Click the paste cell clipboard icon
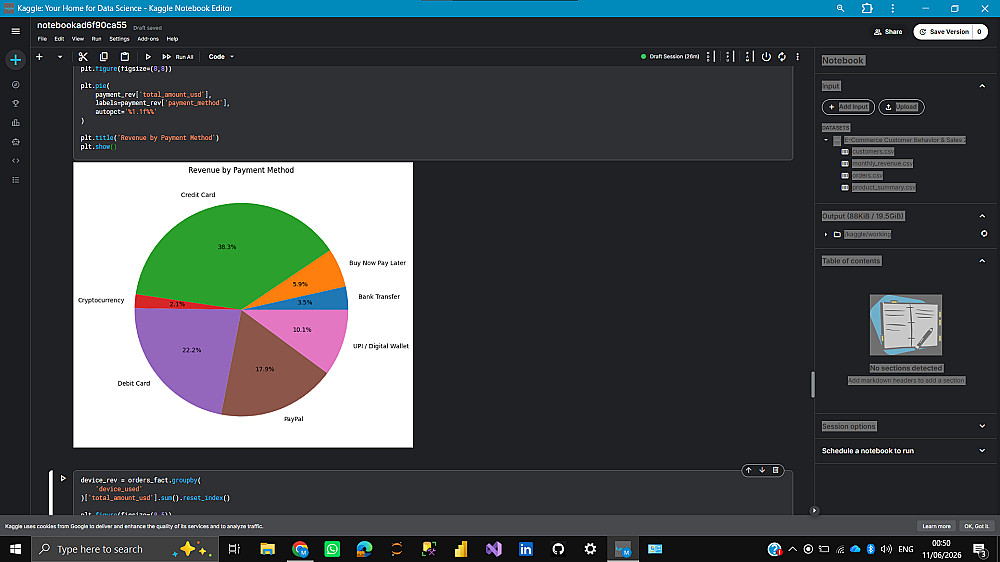 (x=125, y=57)
